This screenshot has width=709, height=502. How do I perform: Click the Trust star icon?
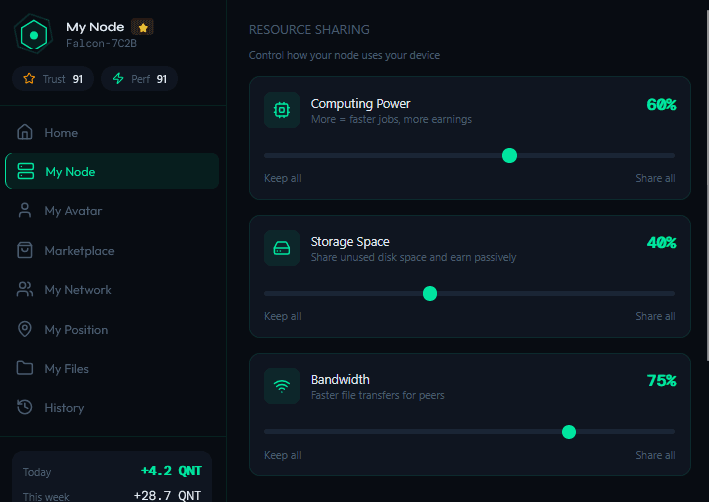29,79
